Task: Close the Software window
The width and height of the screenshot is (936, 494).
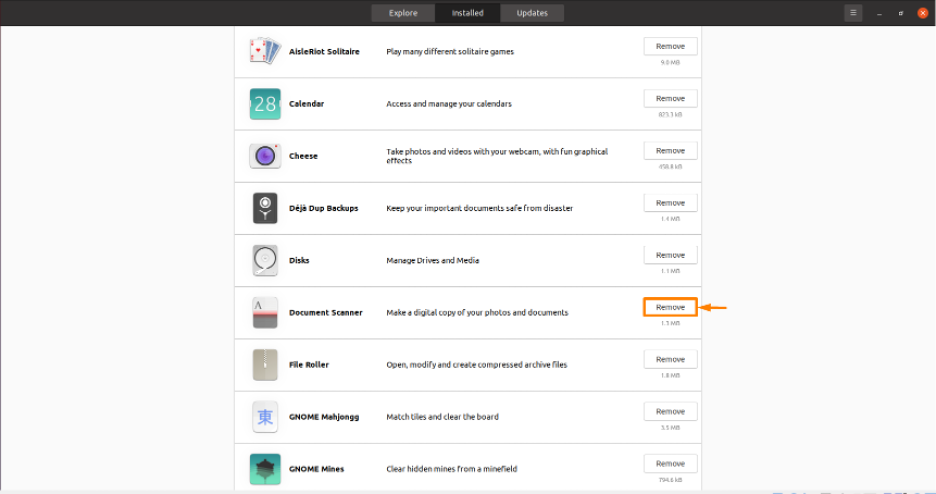Action: click(x=923, y=13)
